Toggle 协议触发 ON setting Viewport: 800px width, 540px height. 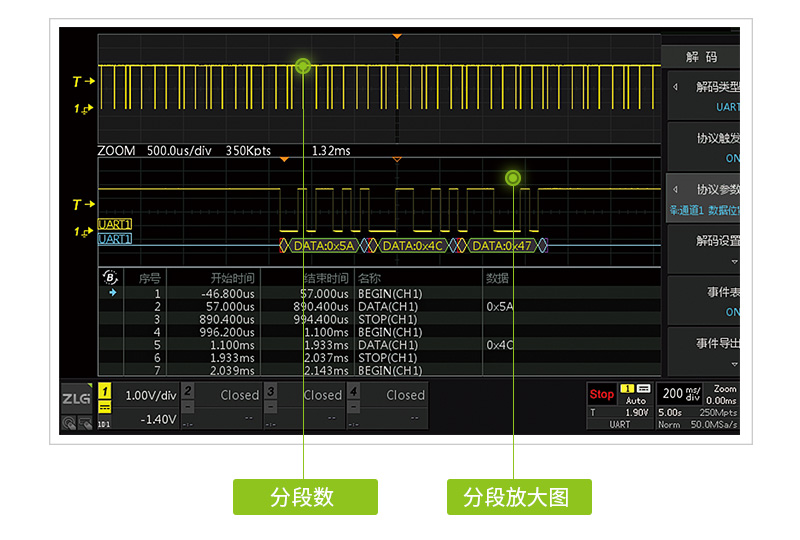pos(704,148)
